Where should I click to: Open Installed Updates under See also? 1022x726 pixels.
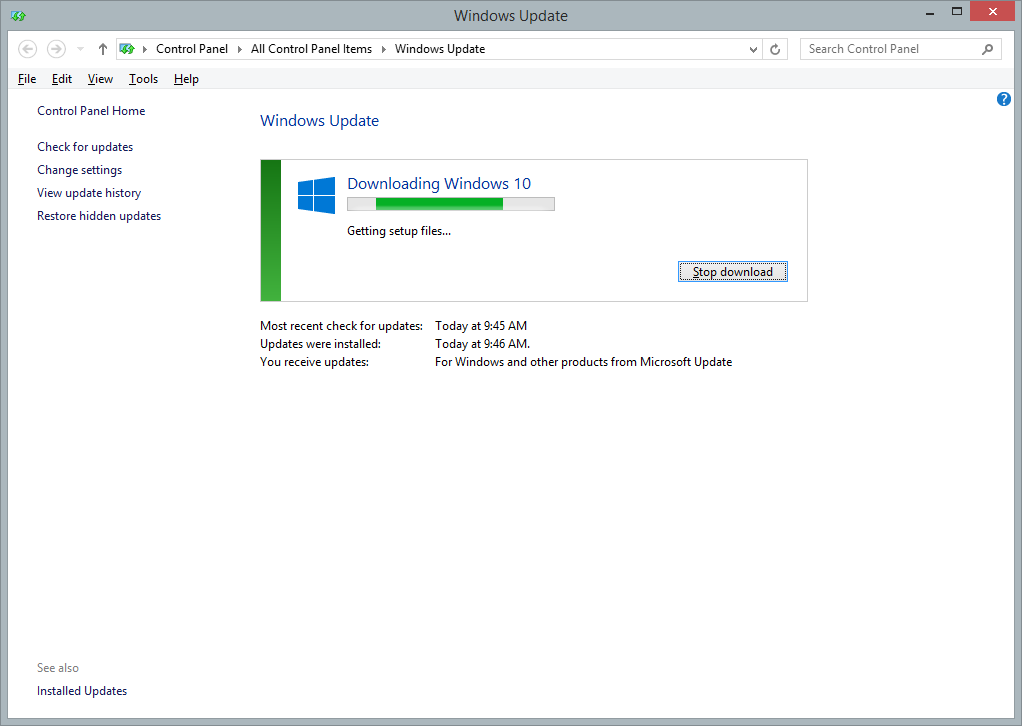click(82, 691)
